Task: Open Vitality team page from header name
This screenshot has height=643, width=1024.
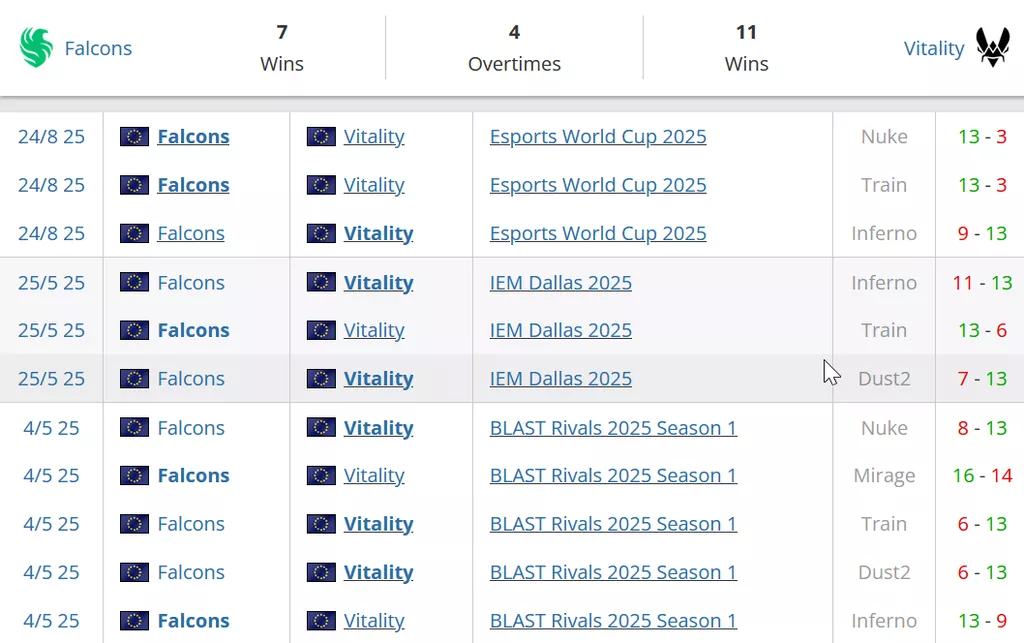Action: tap(933, 48)
